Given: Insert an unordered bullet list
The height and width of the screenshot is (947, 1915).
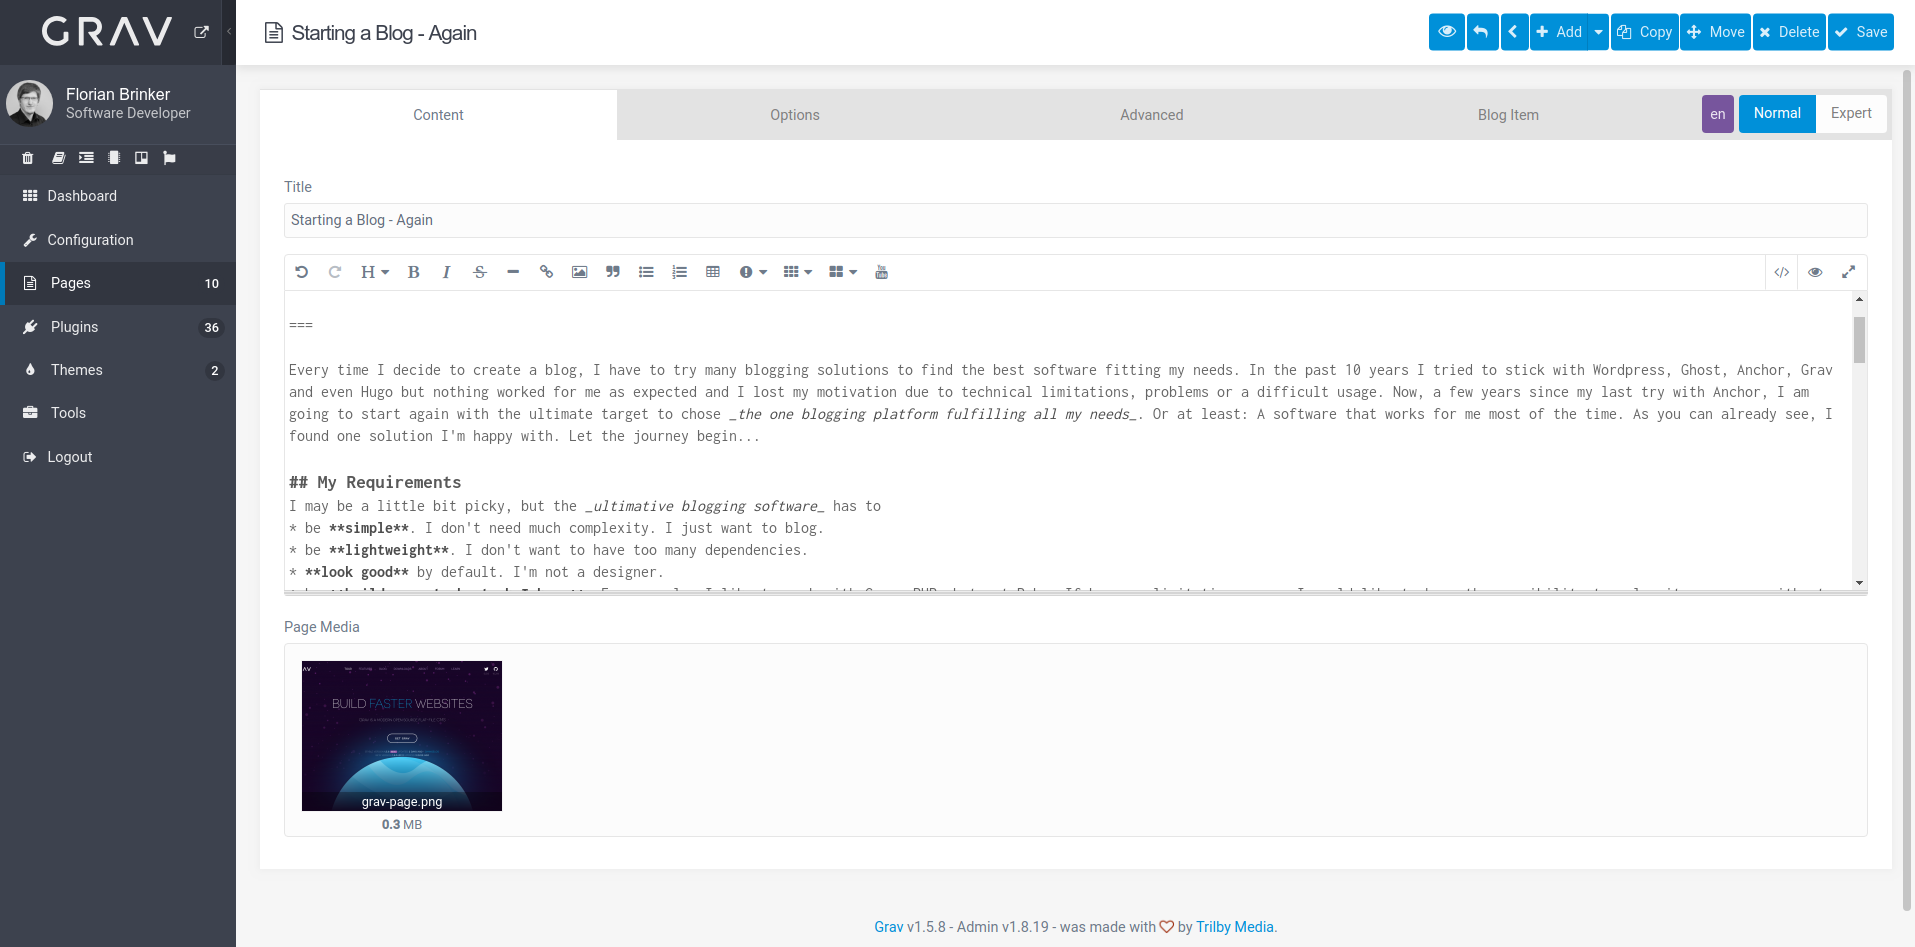Looking at the screenshot, I should pyautogui.click(x=646, y=272).
